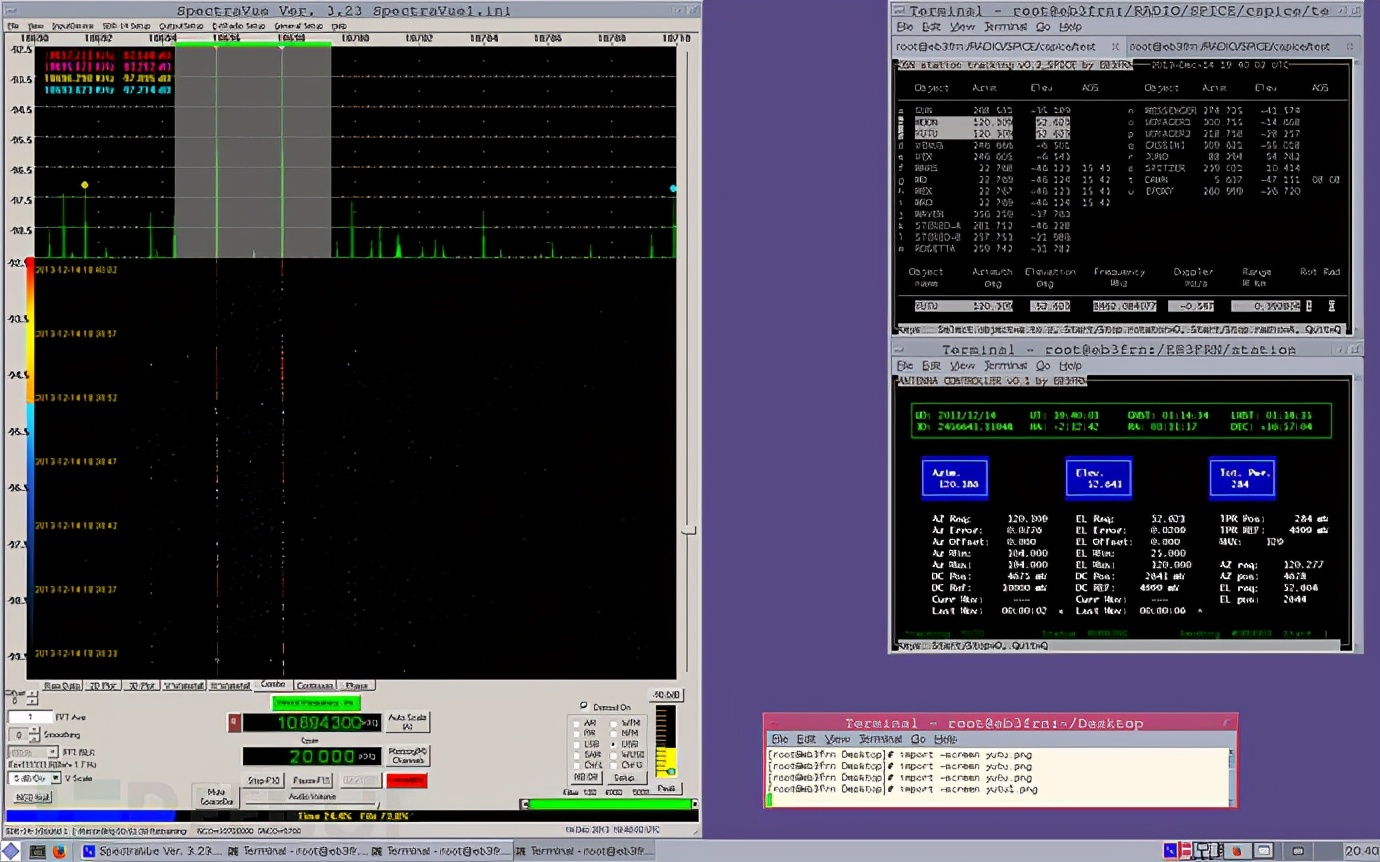
Task: Click the center frequency display field
Action: click(x=310, y=722)
